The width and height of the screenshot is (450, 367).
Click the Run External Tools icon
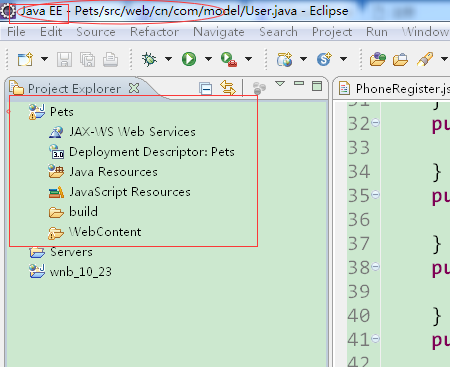pos(229,59)
